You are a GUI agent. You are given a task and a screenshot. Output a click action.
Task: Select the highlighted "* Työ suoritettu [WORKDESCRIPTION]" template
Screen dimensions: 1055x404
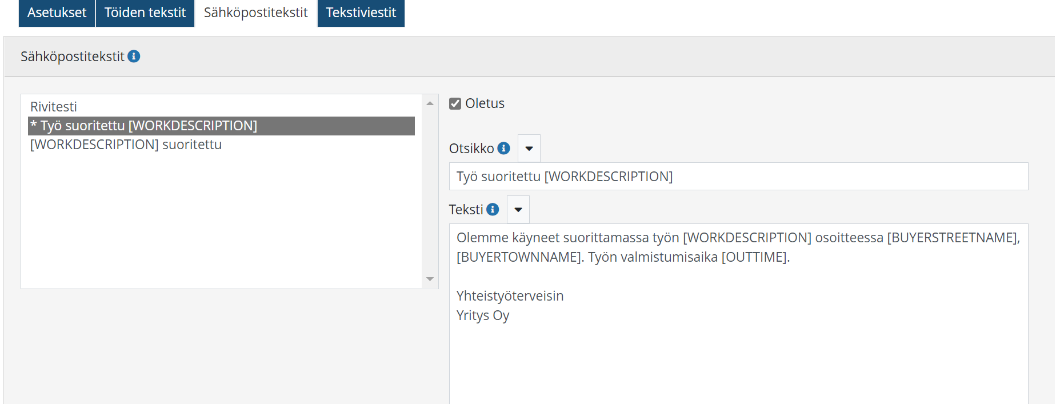(x=144, y=126)
